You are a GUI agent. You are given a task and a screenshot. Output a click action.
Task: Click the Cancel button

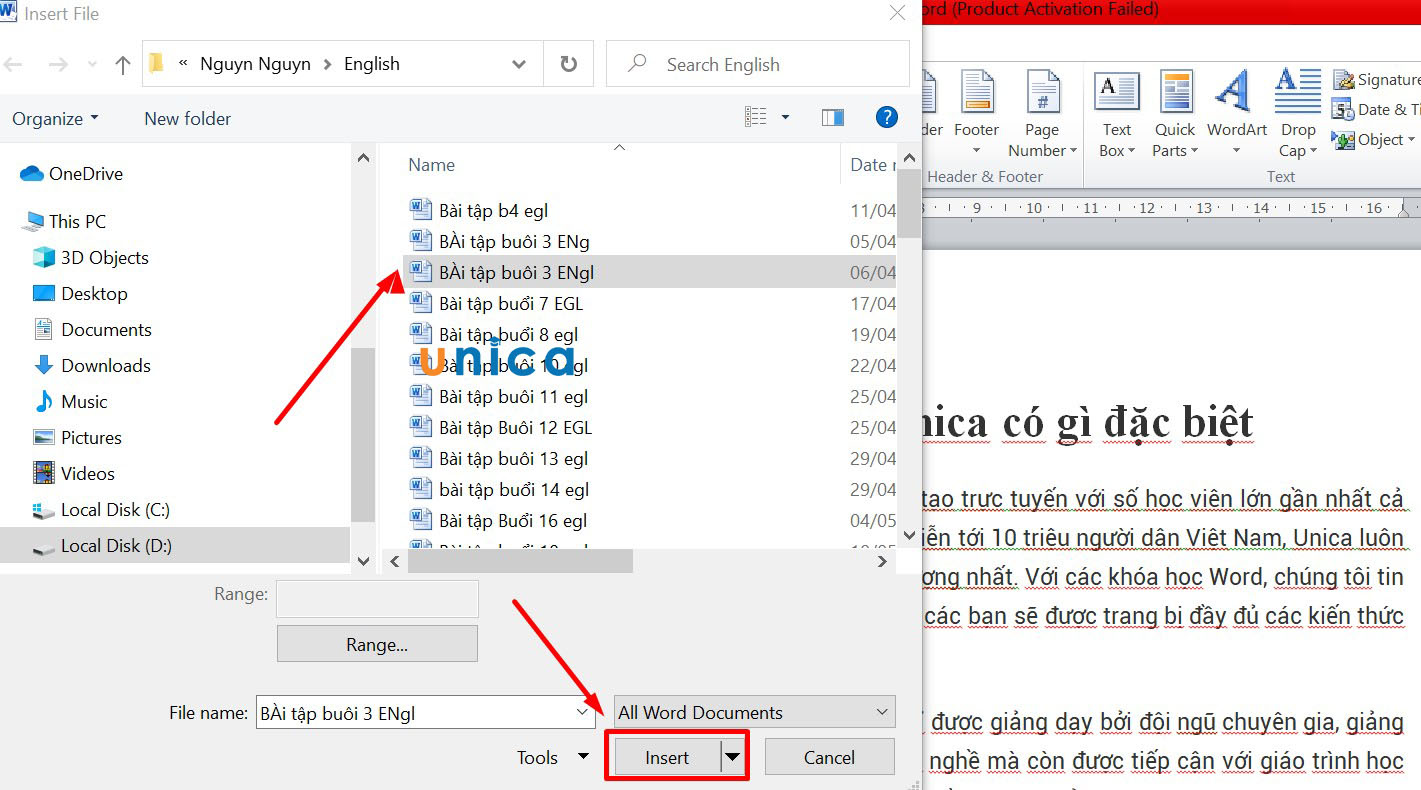(829, 757)
